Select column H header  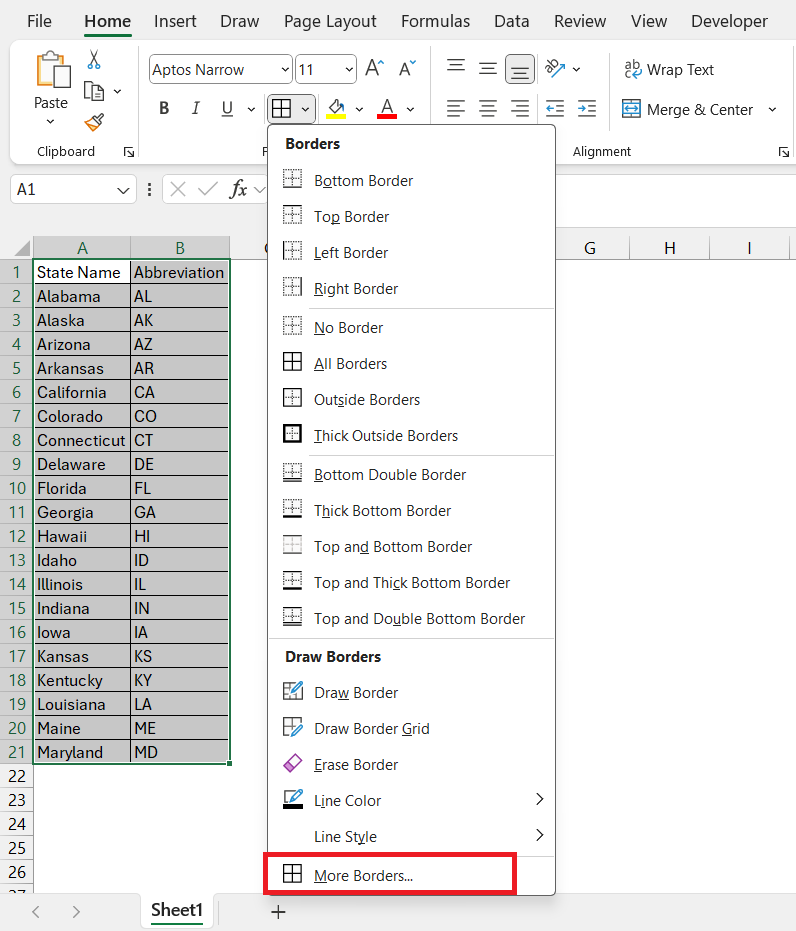pyautogui.click(x=670, y=248)
